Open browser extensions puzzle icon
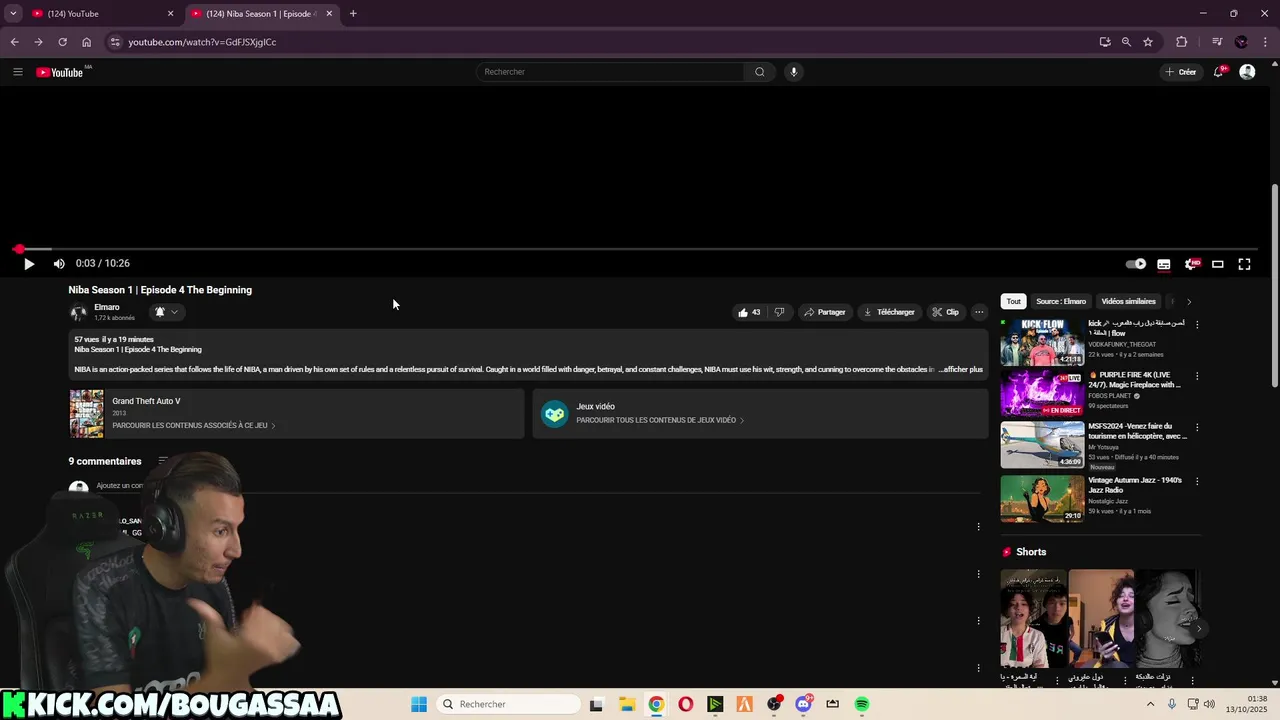This screenshot has height=720, width=1280. click(x=1182, y=42)
